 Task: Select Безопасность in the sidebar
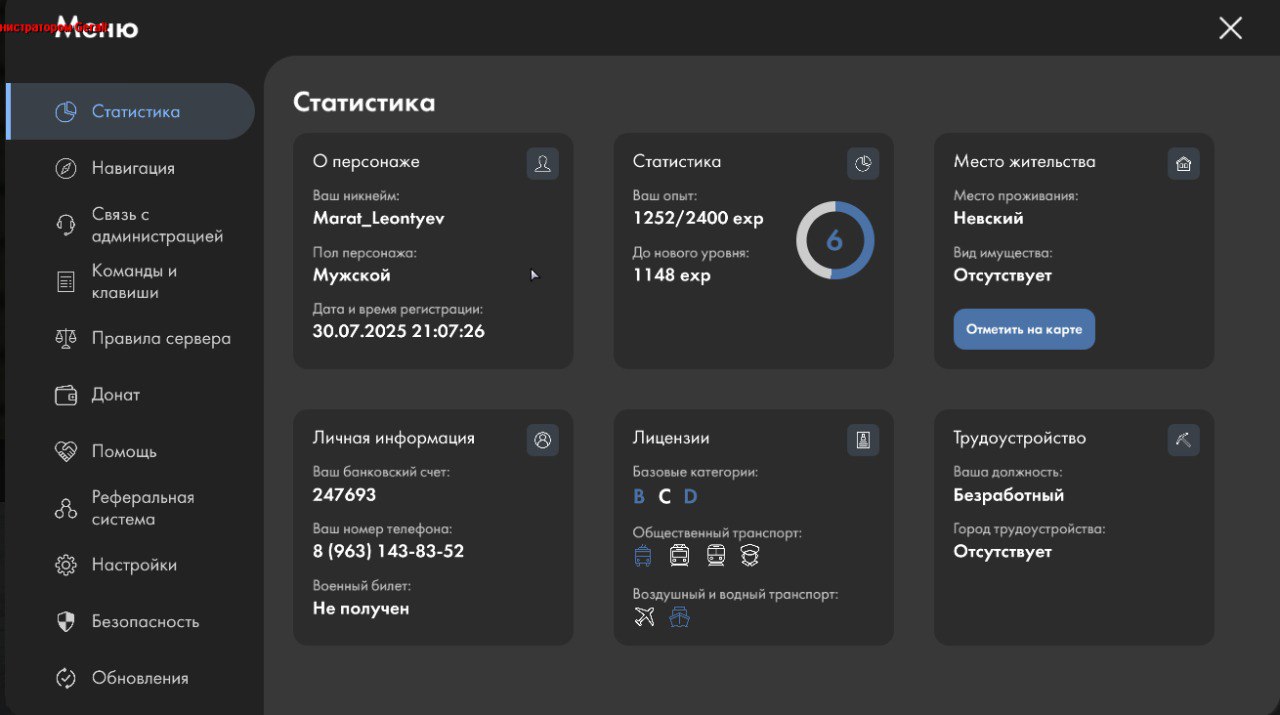click(x=145, y=622)
